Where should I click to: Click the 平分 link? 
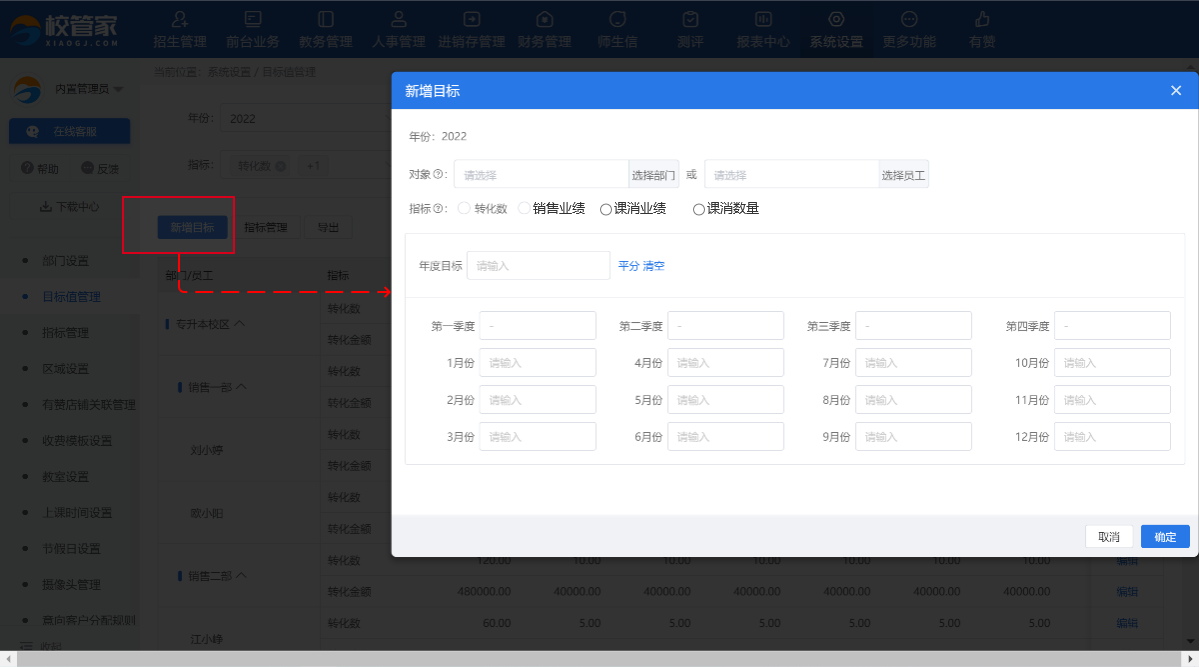[628, 266]
